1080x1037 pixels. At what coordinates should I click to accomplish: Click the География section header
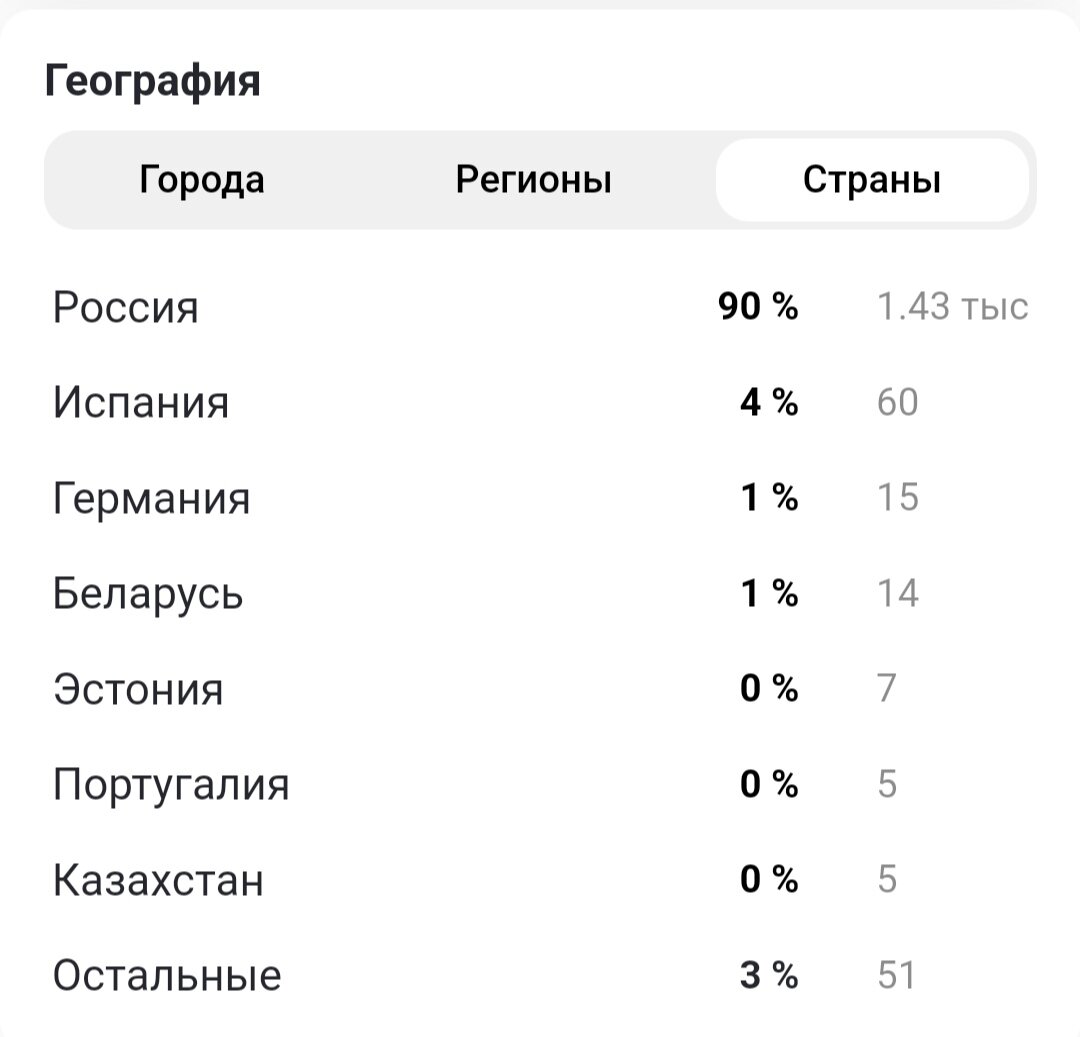point(153,80)
